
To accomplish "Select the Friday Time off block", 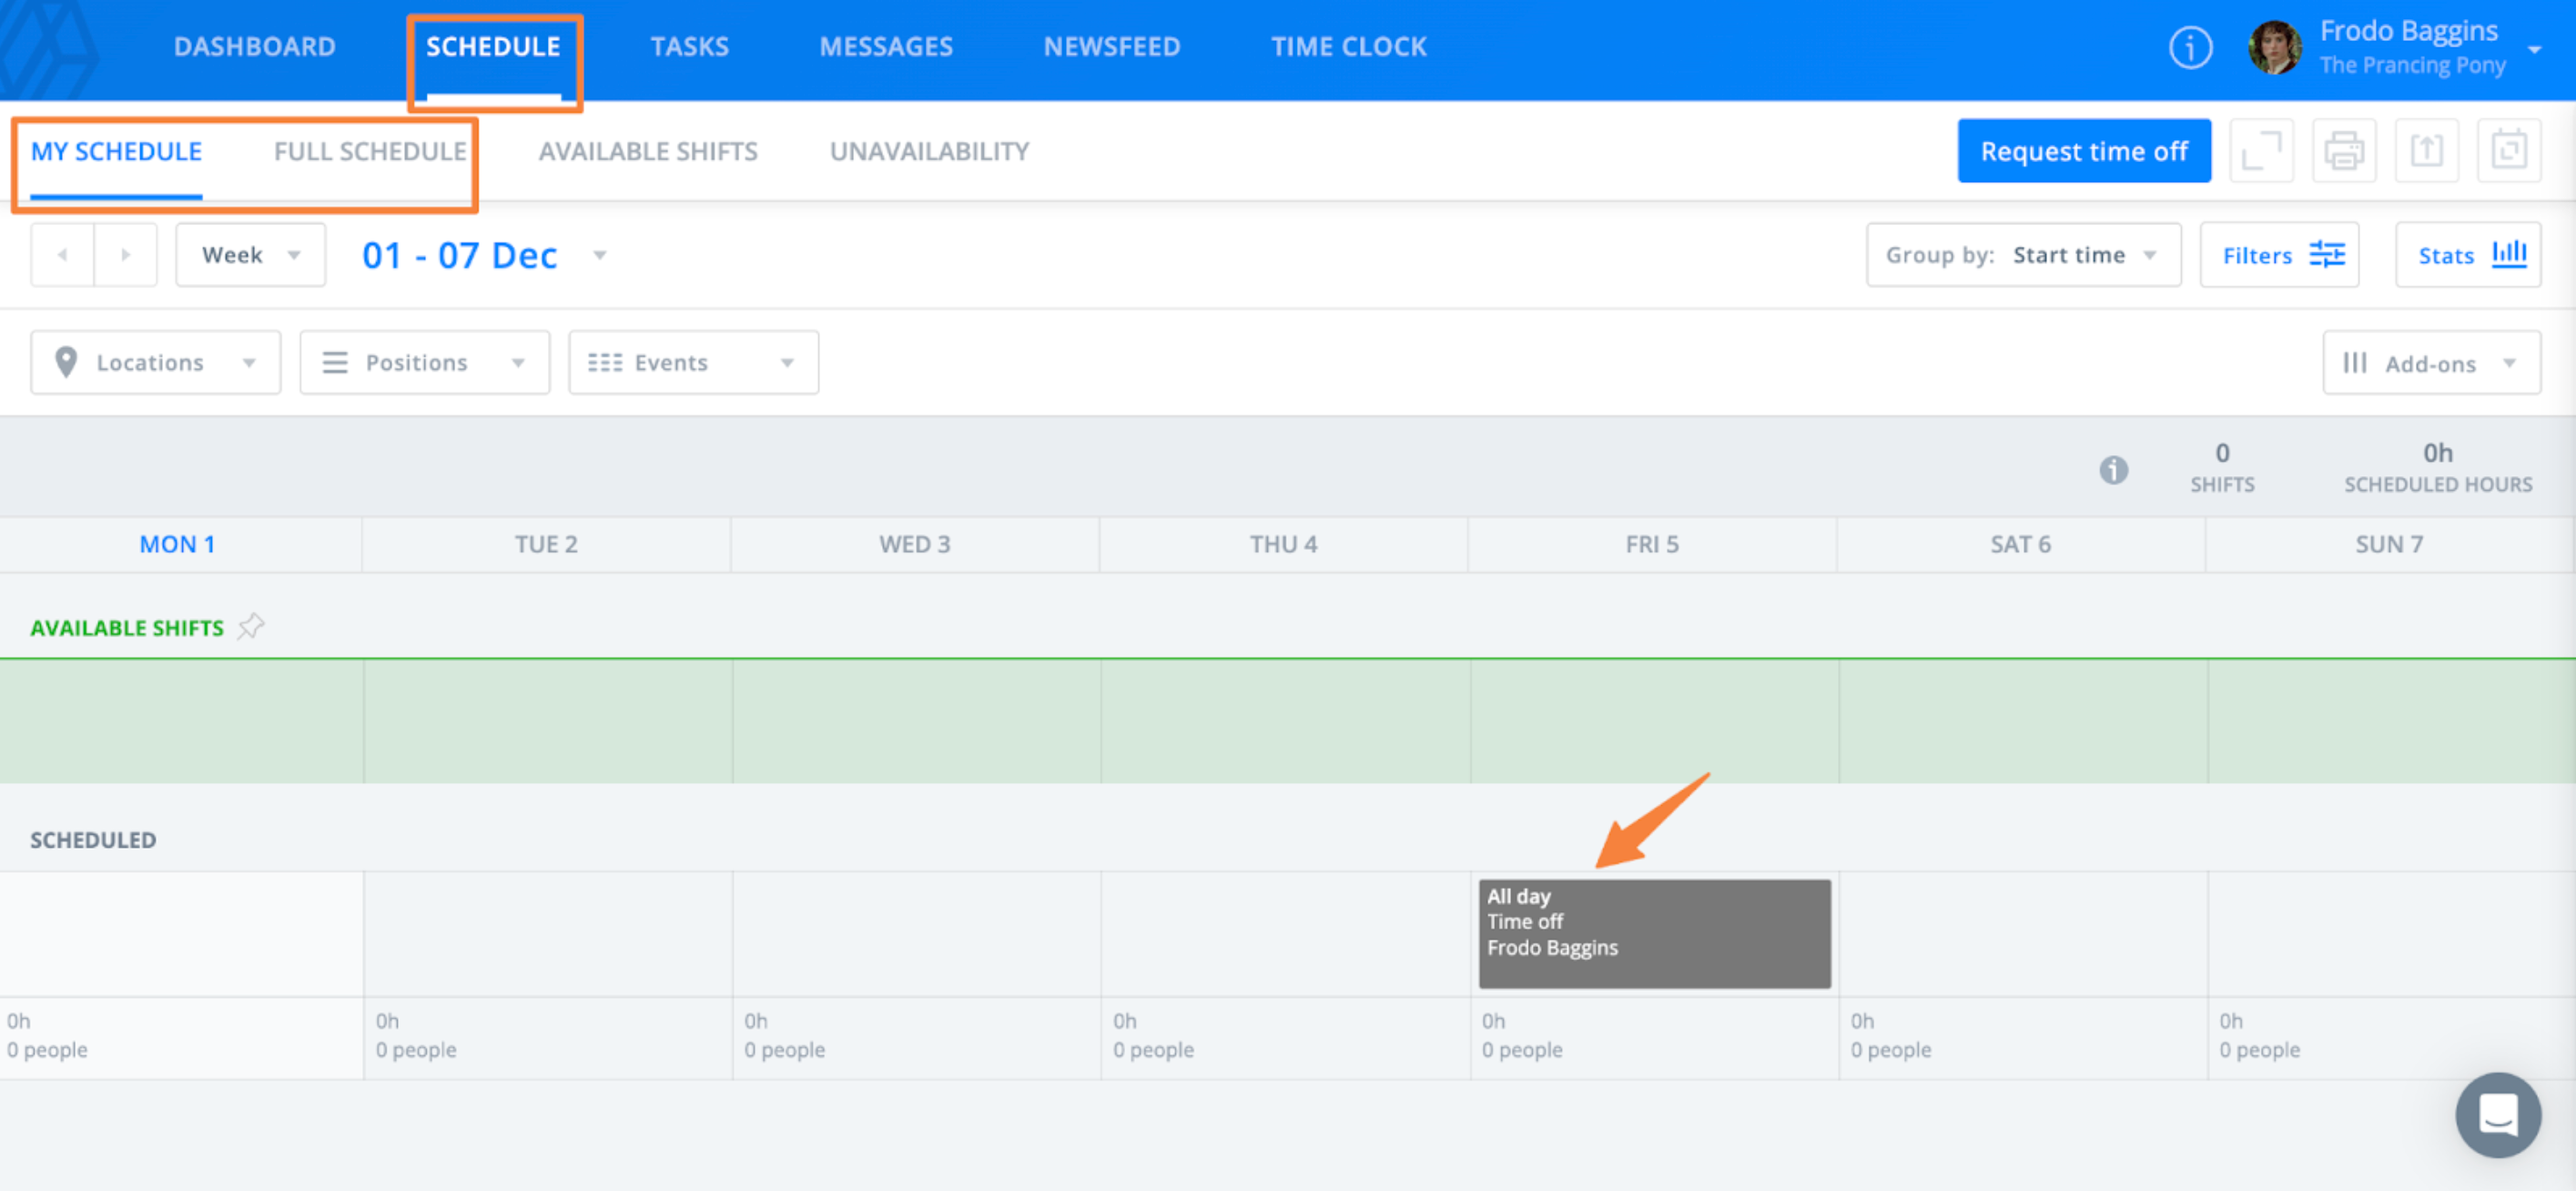I will point(1654,934).
